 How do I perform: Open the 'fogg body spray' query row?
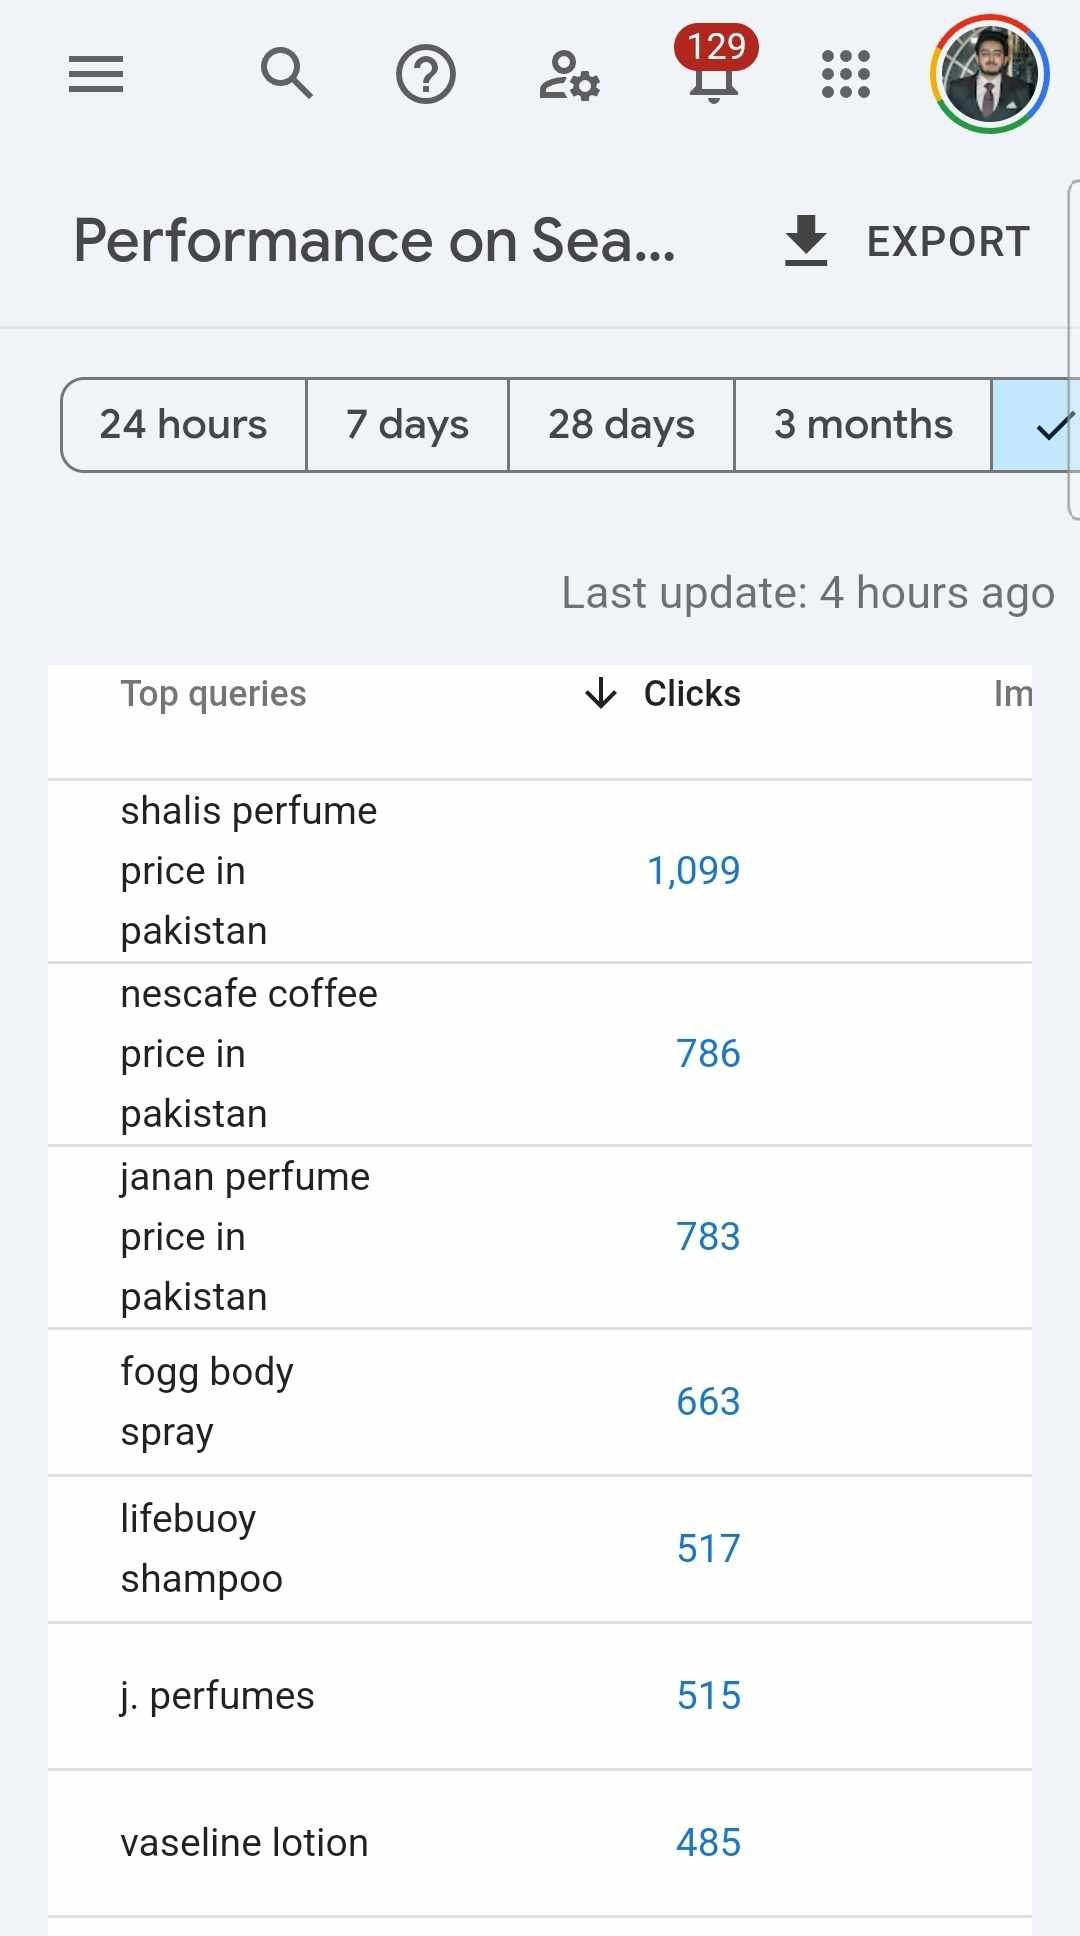pos(207,1402)
